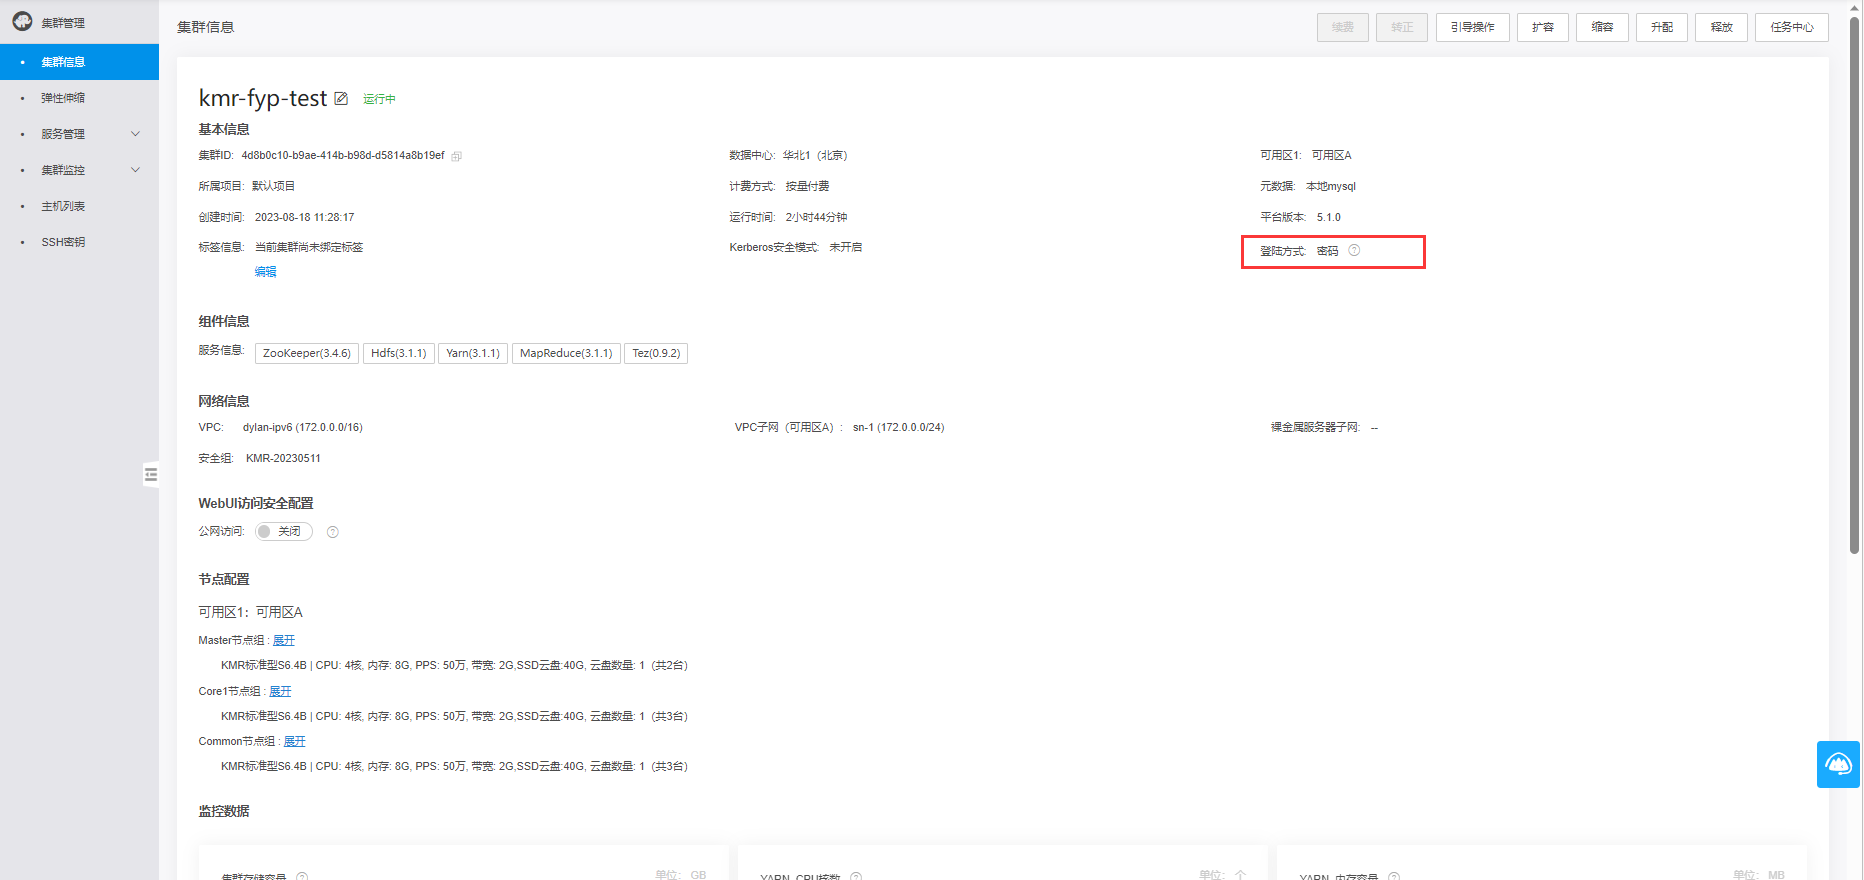
Task: Expand the Common节点组 details
Action: click(x=295, y=741)
